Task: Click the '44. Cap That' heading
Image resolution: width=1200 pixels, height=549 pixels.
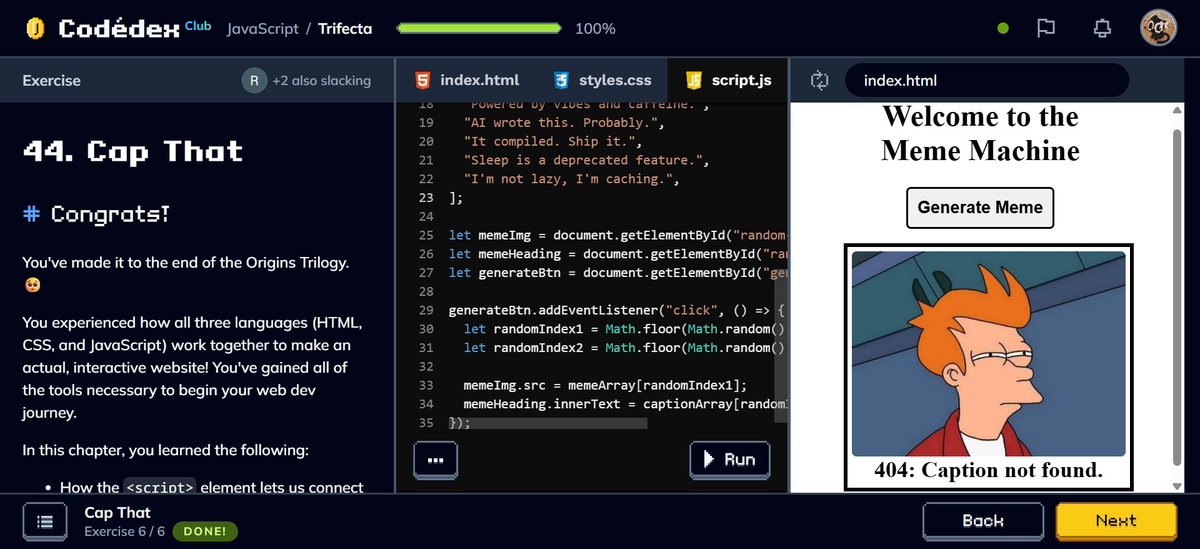Action: click(133, 151)
